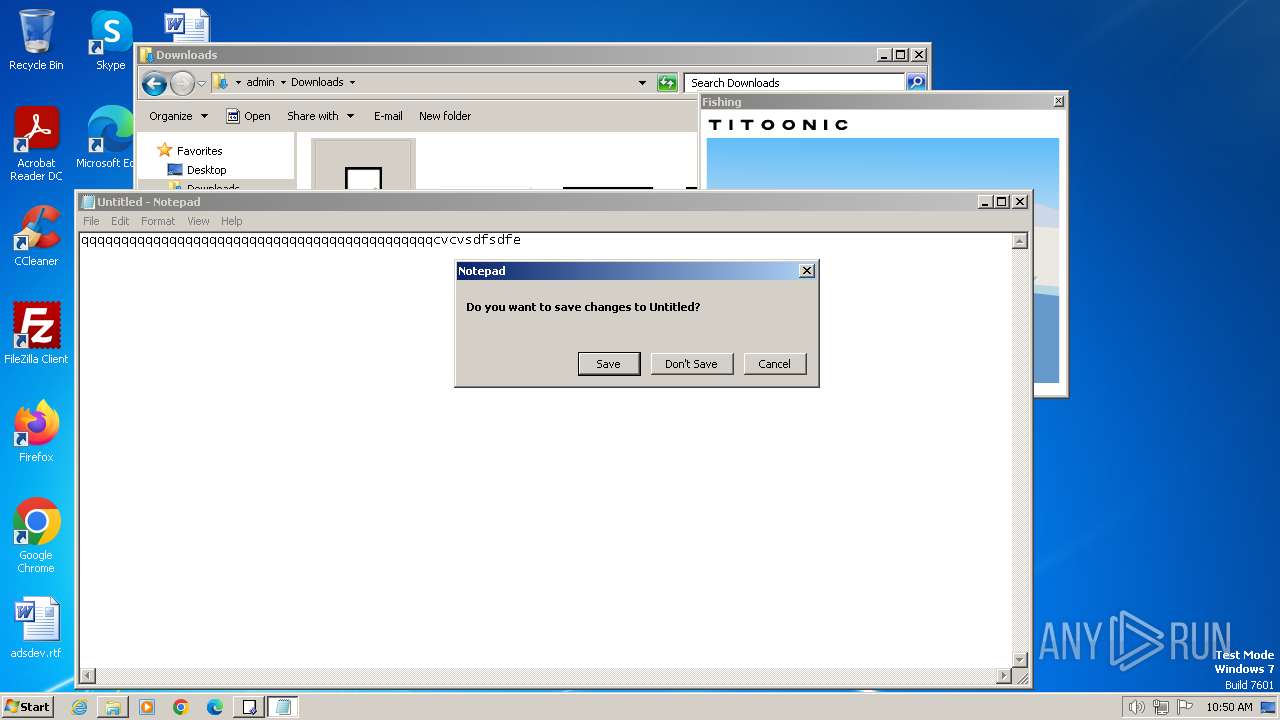The height and width of the screenshot is (720, 1280).
Task: Open the FileZilla Client desktop icon
Action: click(36, 333)
